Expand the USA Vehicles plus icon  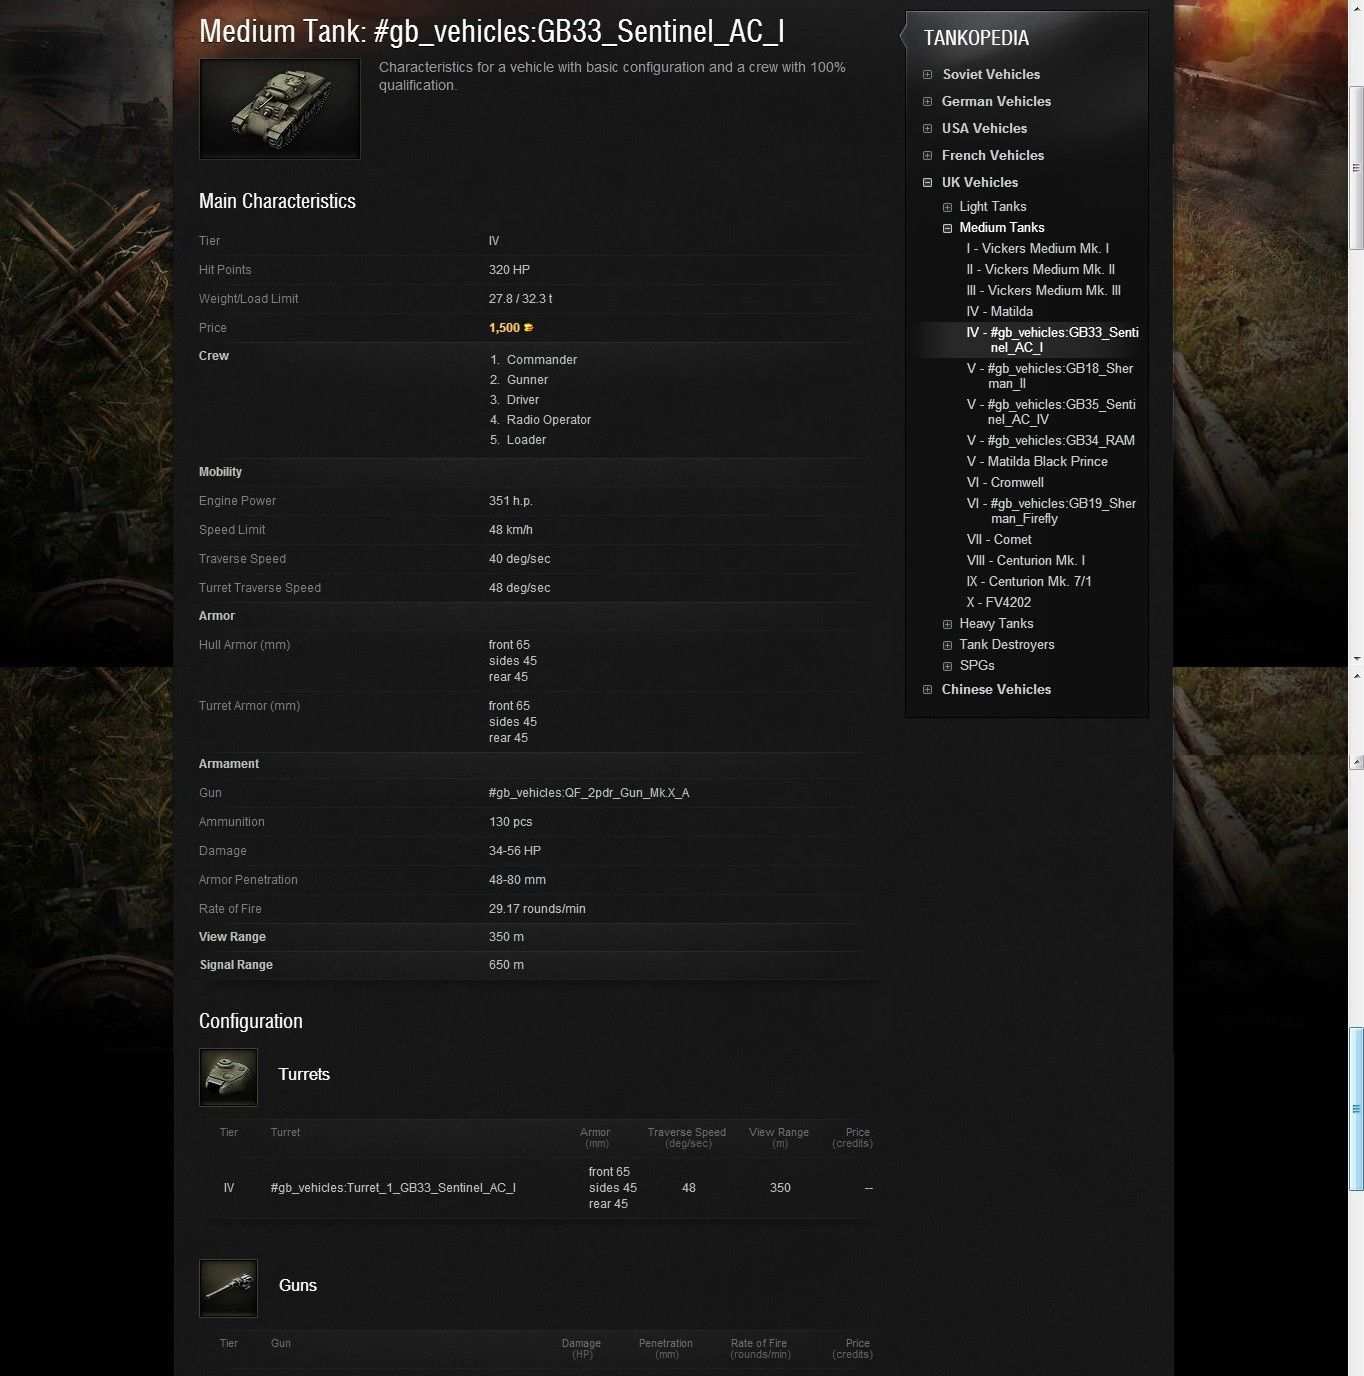click(x=927, y=129)
